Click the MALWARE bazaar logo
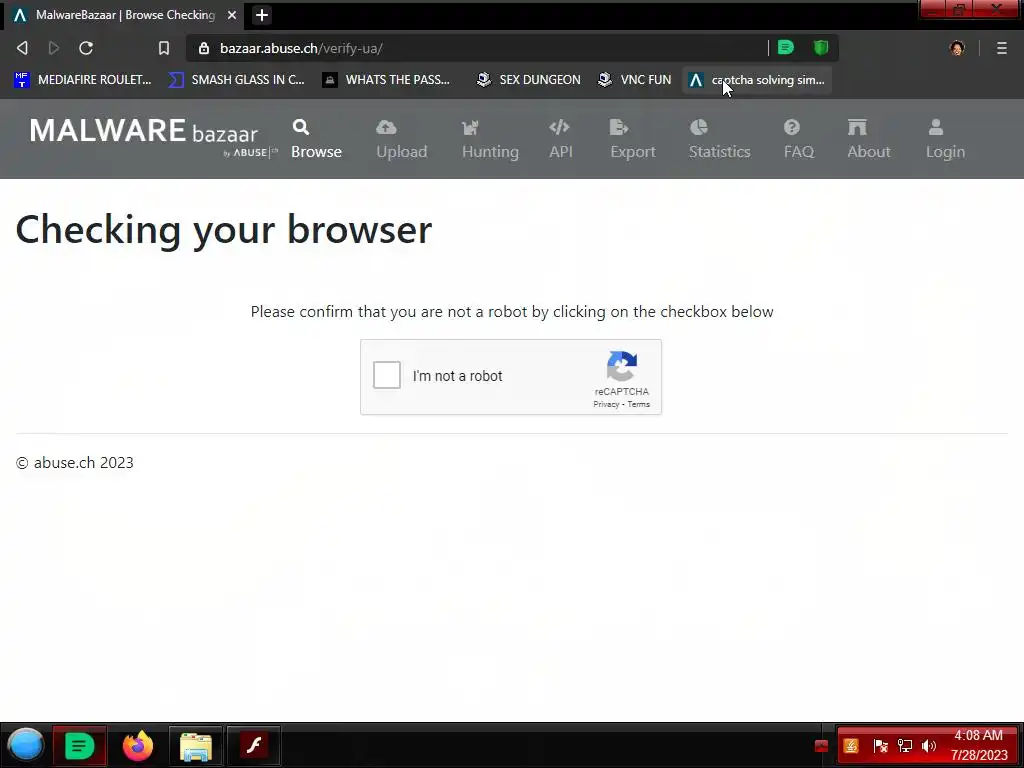Image resolution: width=1024 pixels, height=768 pixels. 153,136
